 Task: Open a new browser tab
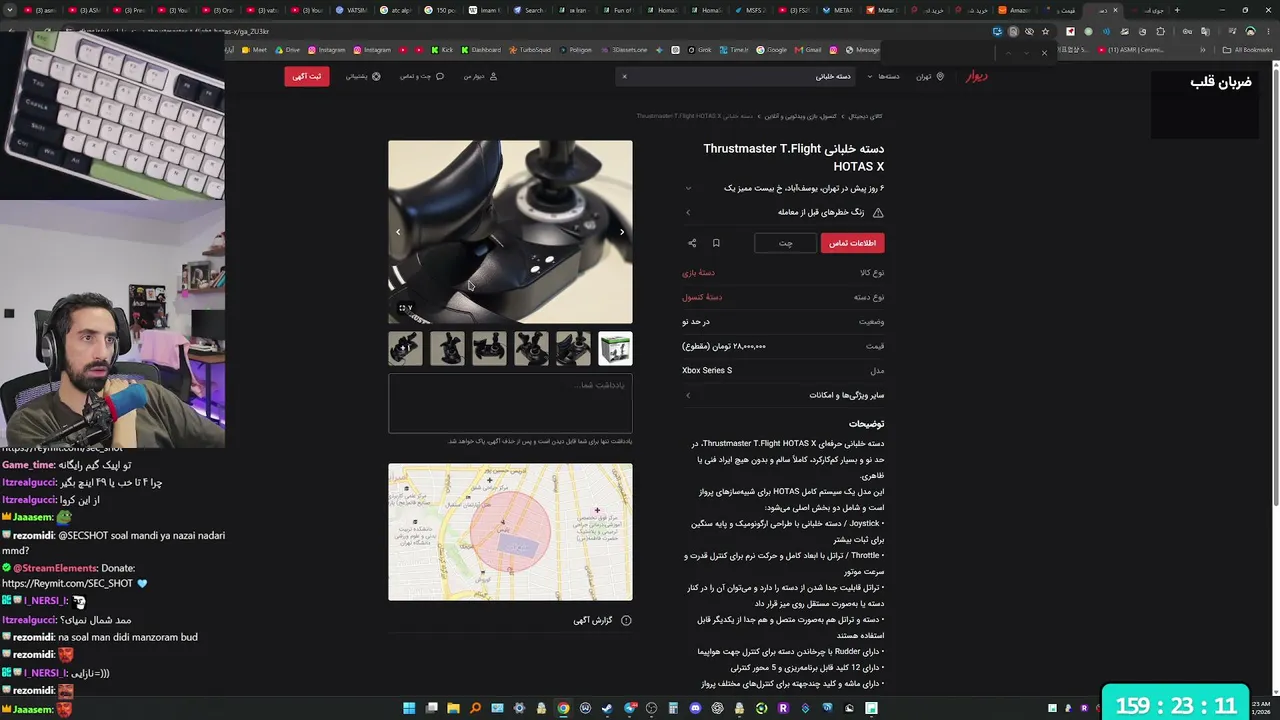[1176, 10]
